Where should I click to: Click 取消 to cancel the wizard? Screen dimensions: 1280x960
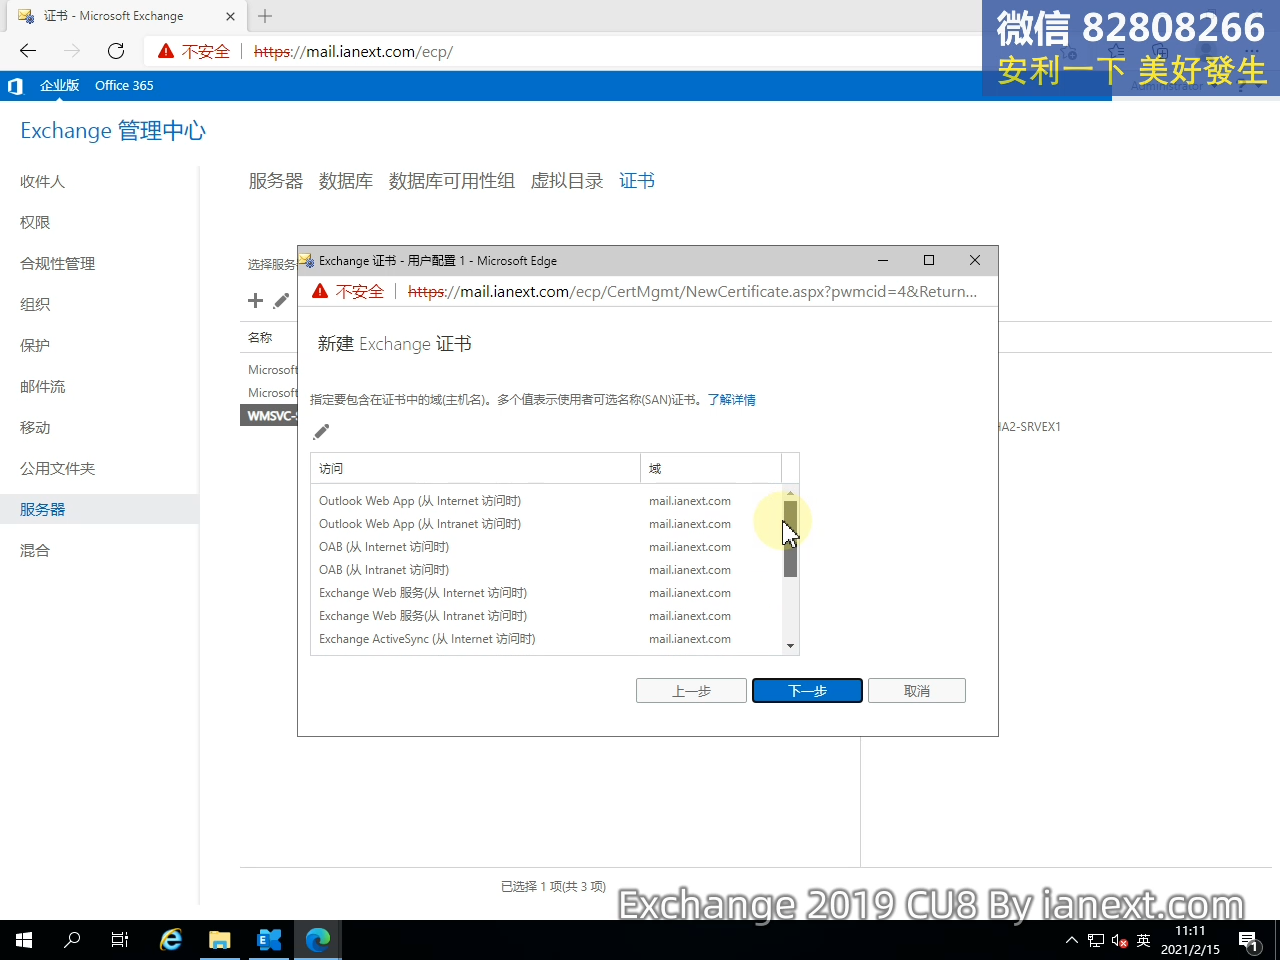point(917,691)
